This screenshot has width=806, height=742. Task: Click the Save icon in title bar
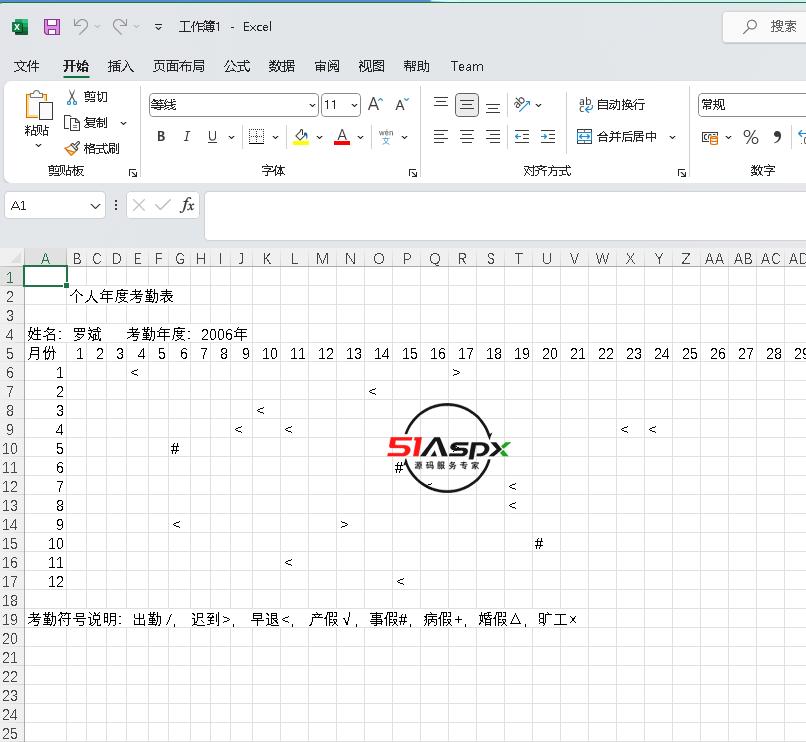[52, 27]
